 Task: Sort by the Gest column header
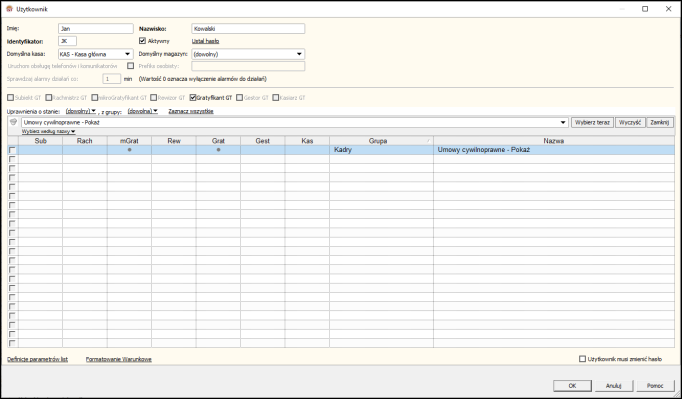(263, 141)
